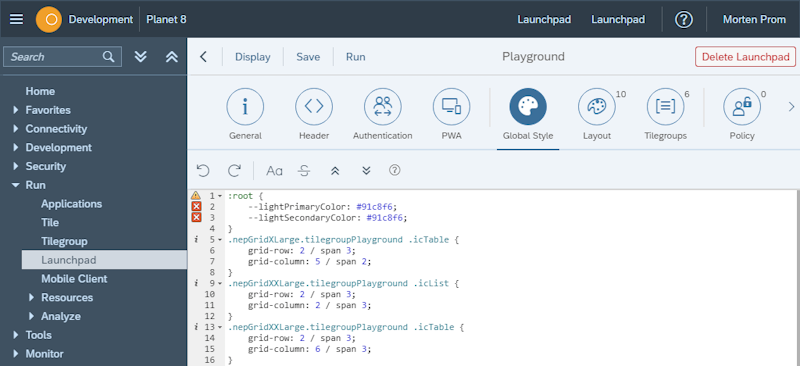Image resolution: width=800 pixels, height=366 pixels.
Task: Expand the Development tree node
Action: point(16,148)
